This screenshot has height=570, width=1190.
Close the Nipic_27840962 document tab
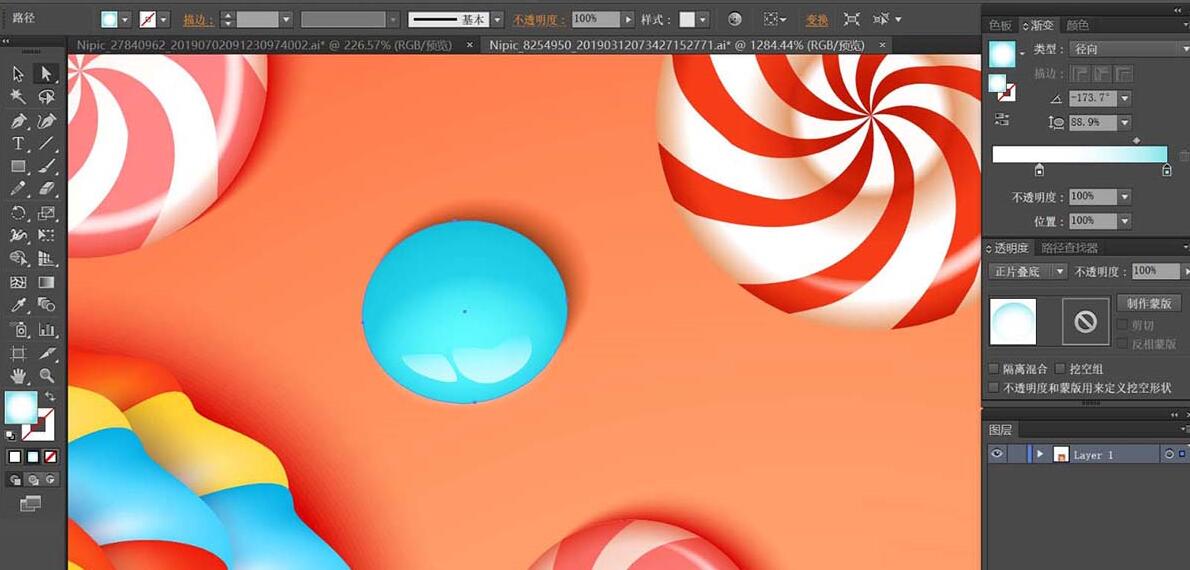click(470, 46)
